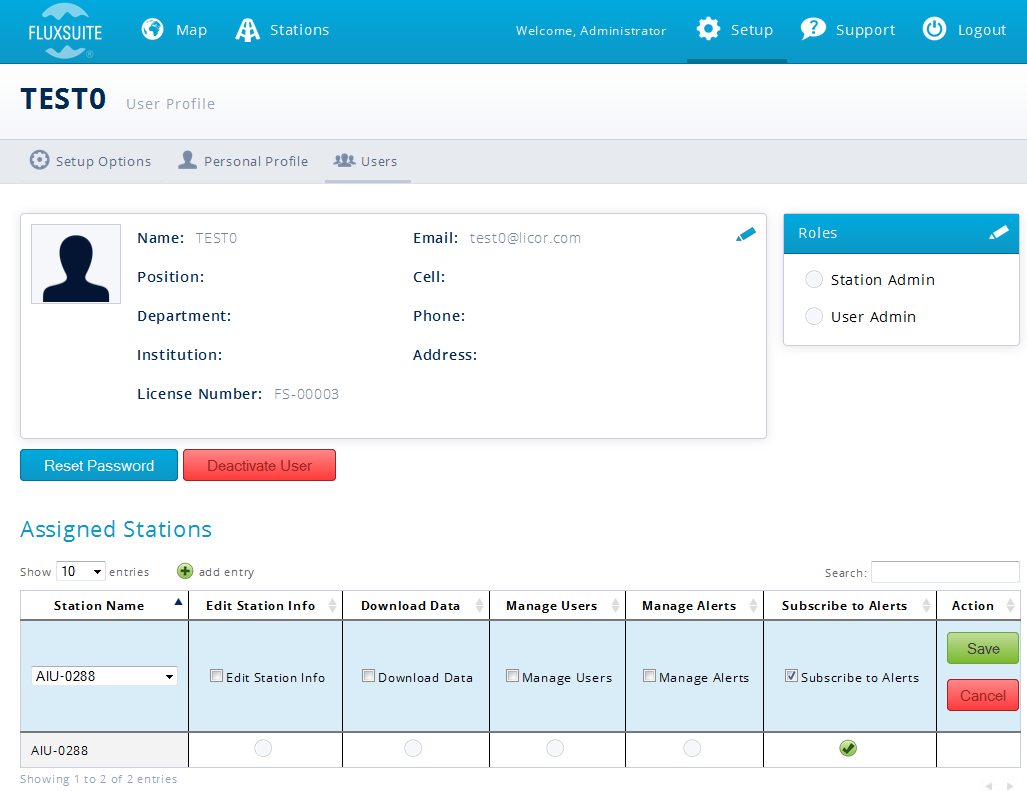Viewport: 1027px width, 791px height.
Task: Click in the Search input field
Action: [x=945, y=572]
